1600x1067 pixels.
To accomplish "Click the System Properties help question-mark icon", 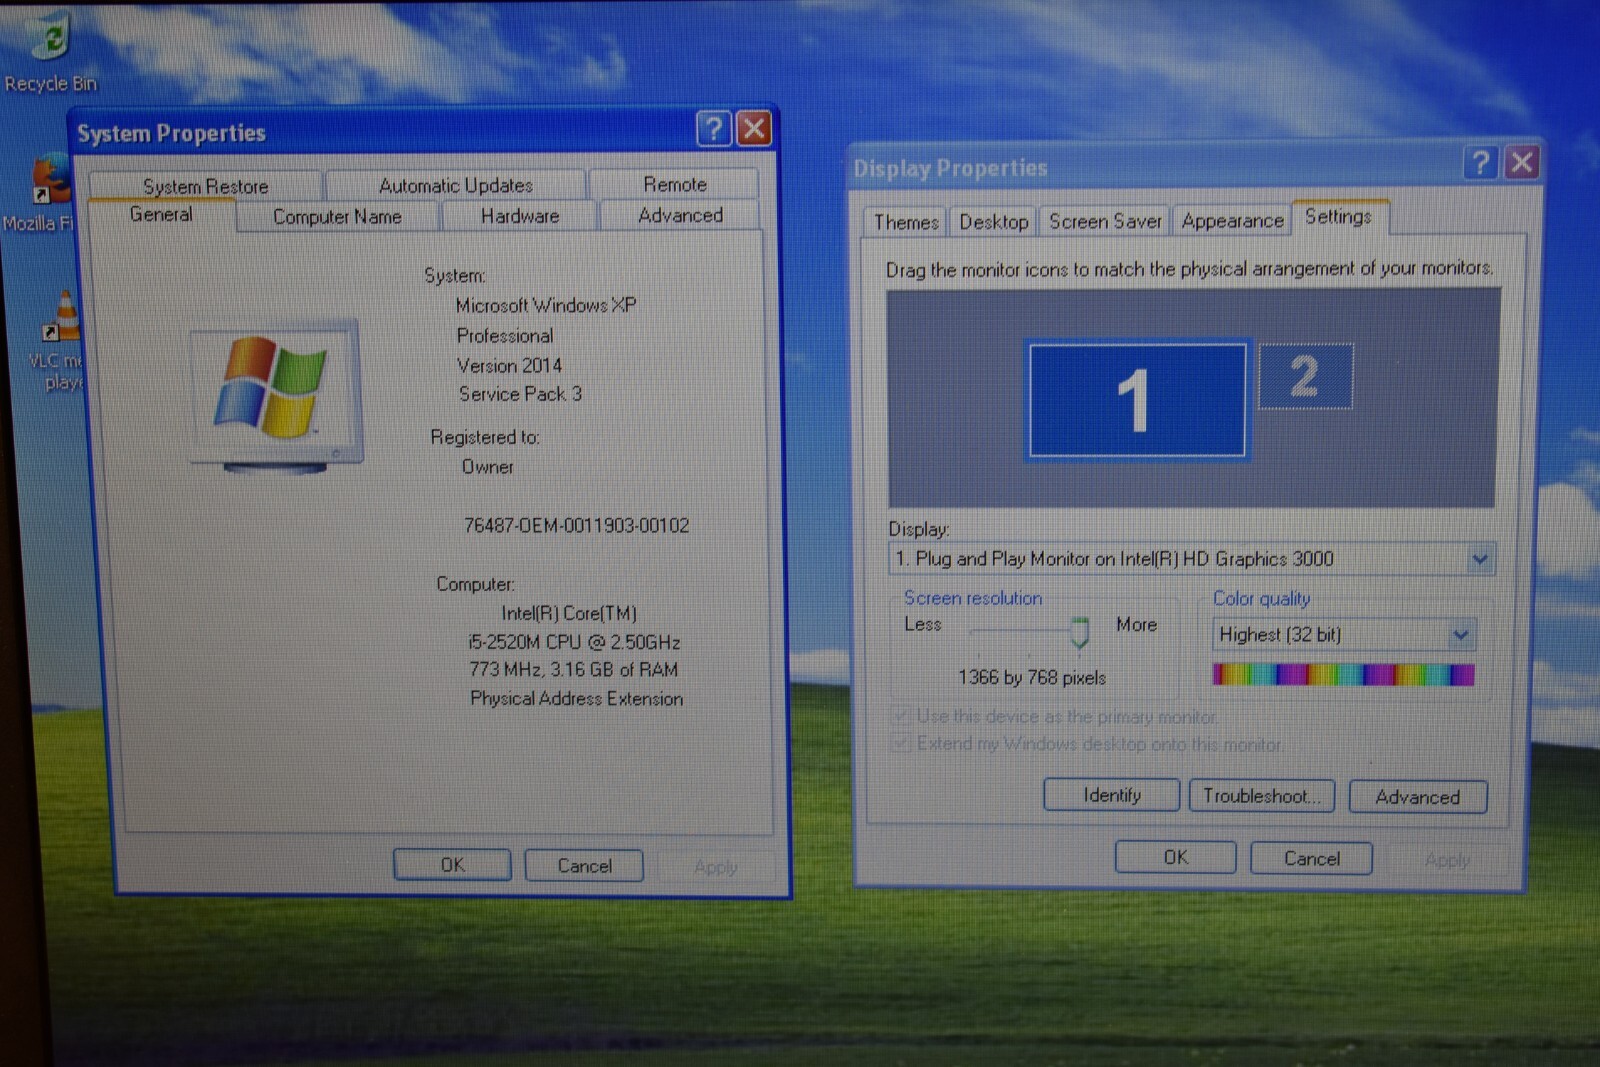I will [x=713, y=129].
